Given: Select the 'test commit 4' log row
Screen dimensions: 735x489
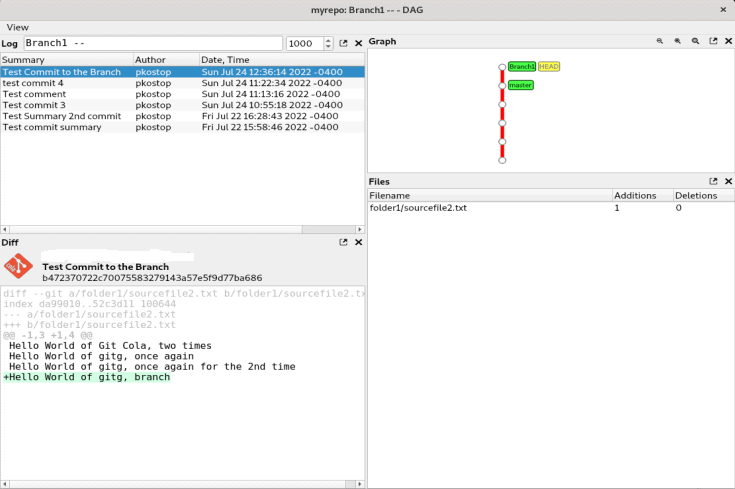Looking at the screenshot, I should (182, 83).
